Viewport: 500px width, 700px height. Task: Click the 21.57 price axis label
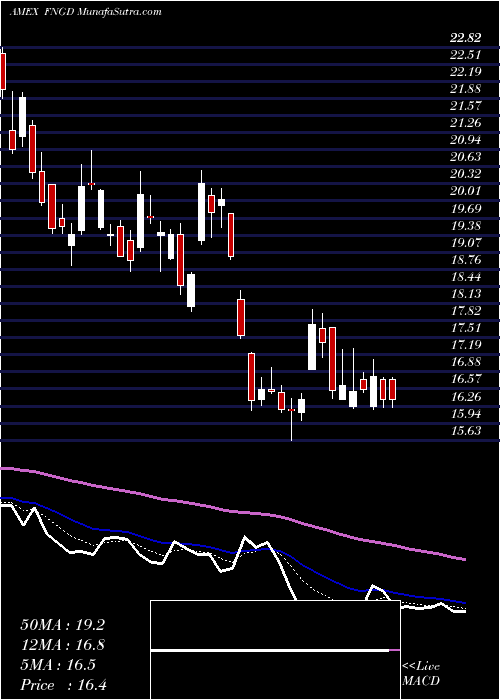pos(466,106)
